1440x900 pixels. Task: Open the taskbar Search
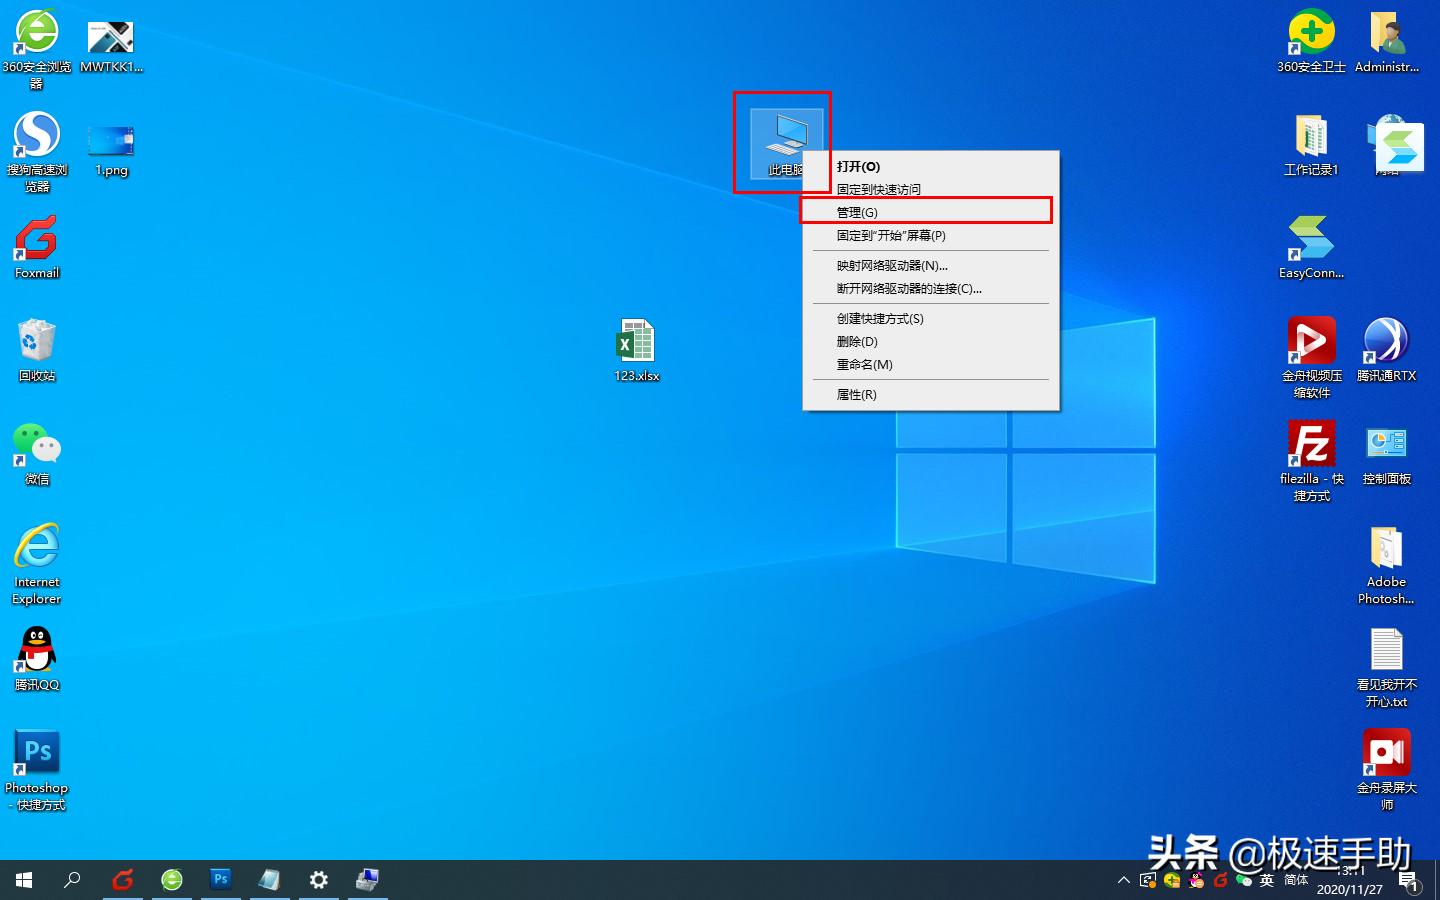click(x=71, y=880)
